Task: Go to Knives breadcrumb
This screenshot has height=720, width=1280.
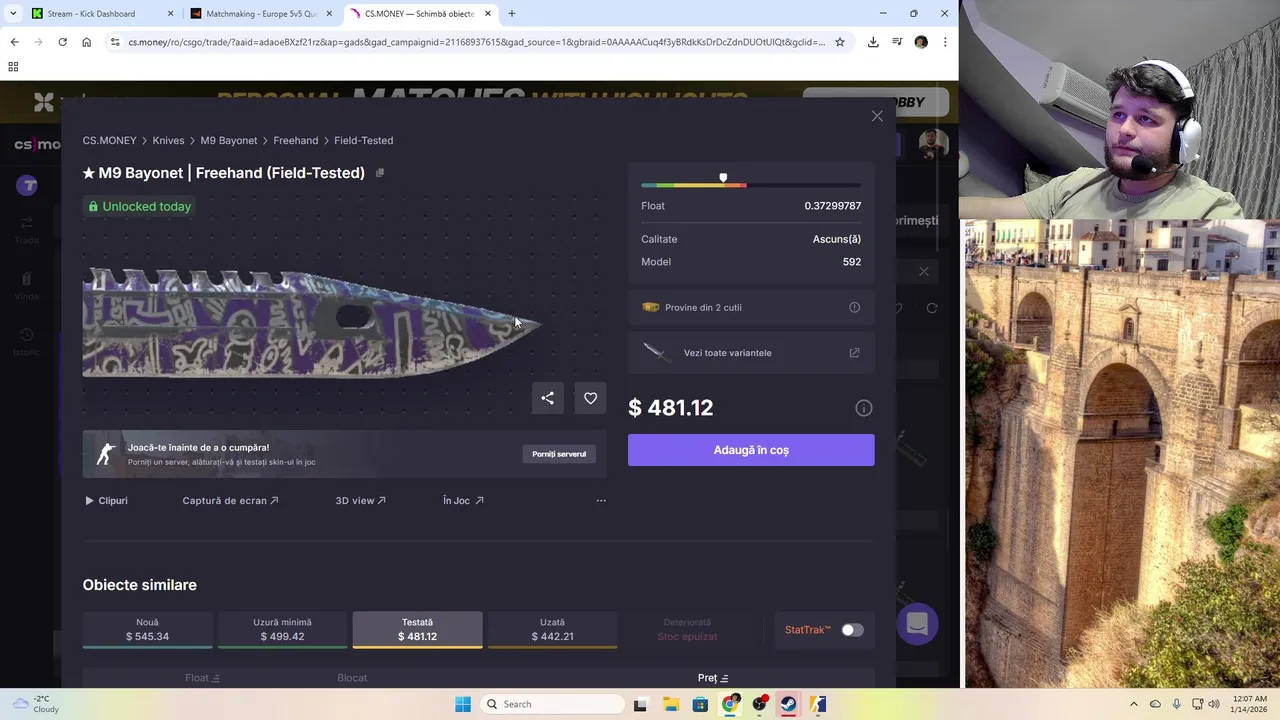Action: tap(168, 140)
